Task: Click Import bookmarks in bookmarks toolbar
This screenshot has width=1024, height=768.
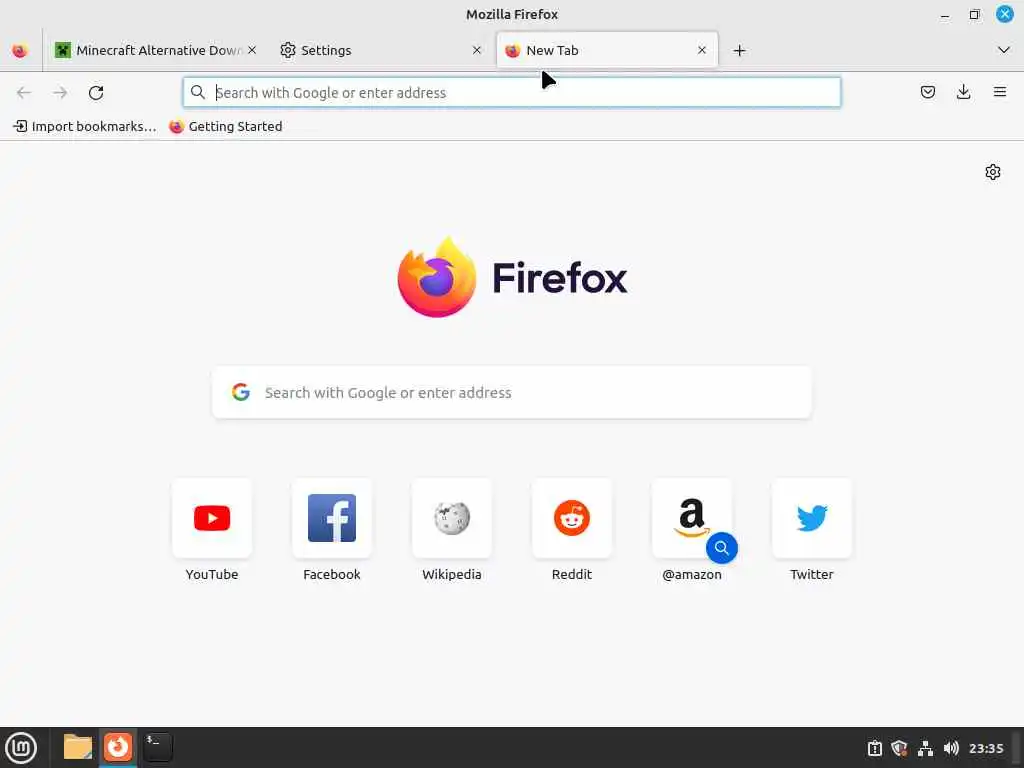Action: (85, 127)
